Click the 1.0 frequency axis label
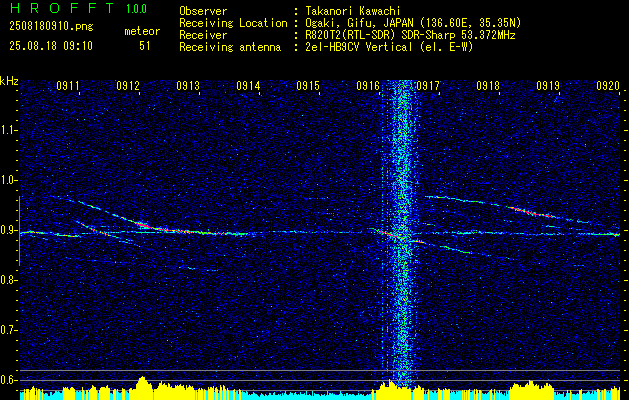The height and width of the screenshot is (400, 629). [x=9, y=180]
